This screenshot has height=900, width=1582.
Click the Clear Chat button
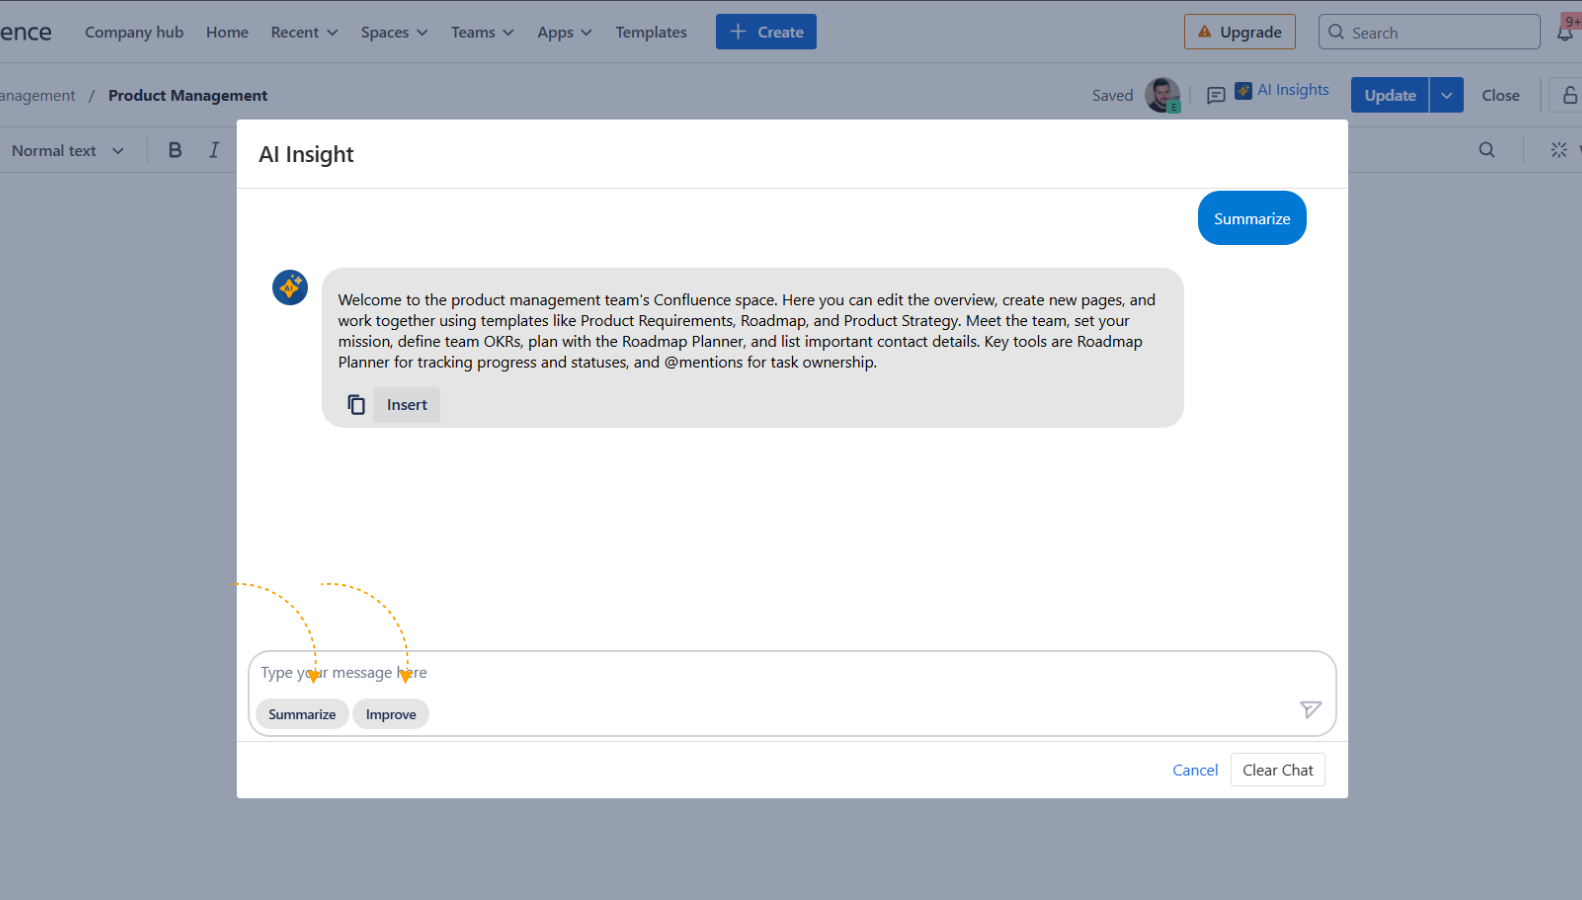coord(1277,770)
